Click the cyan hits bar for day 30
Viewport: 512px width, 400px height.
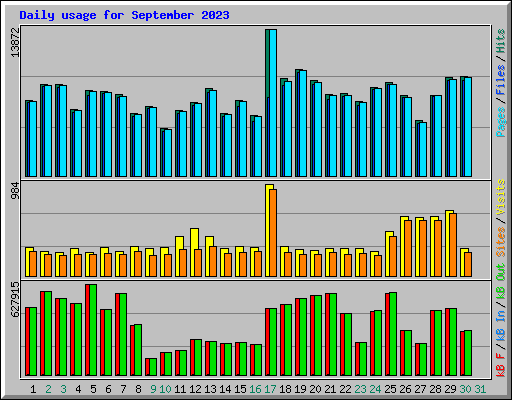468,127
